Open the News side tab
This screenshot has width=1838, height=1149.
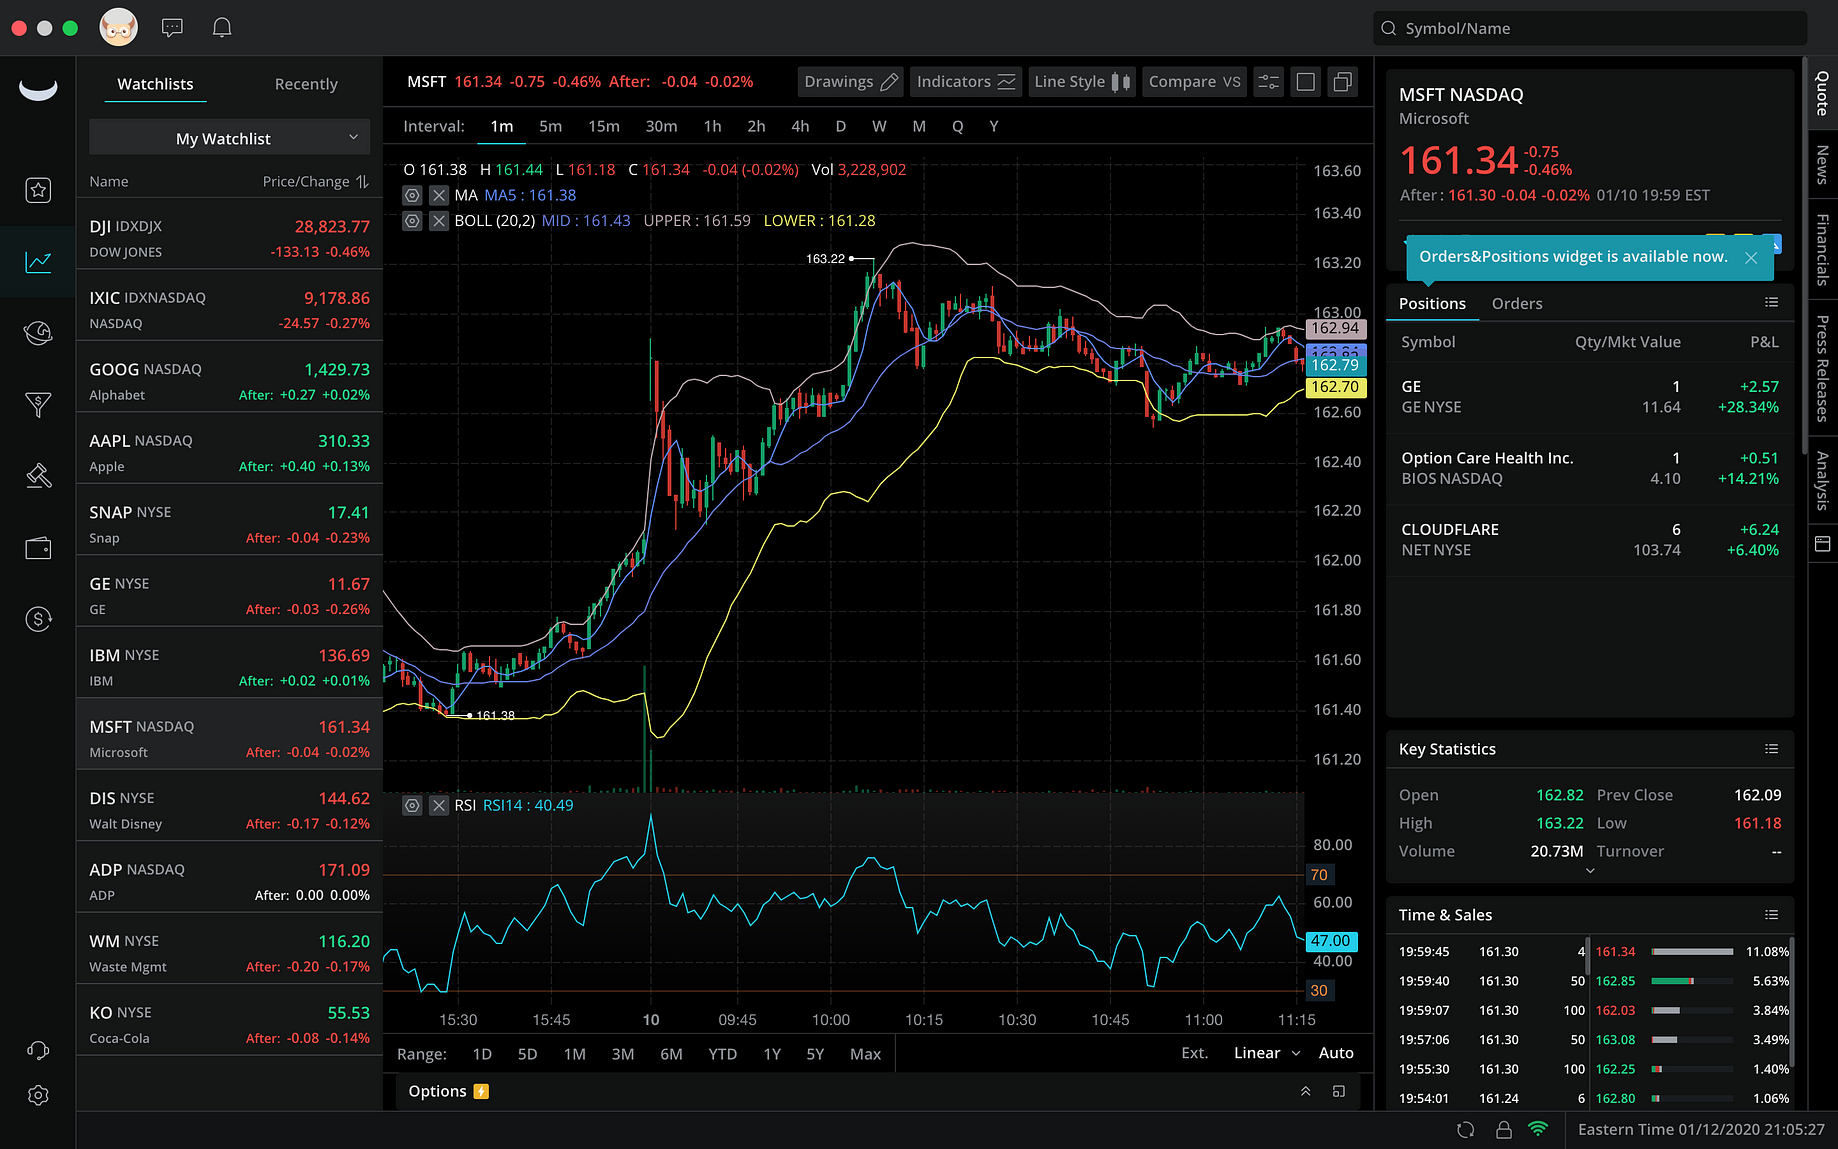(x=1822, y=165)
